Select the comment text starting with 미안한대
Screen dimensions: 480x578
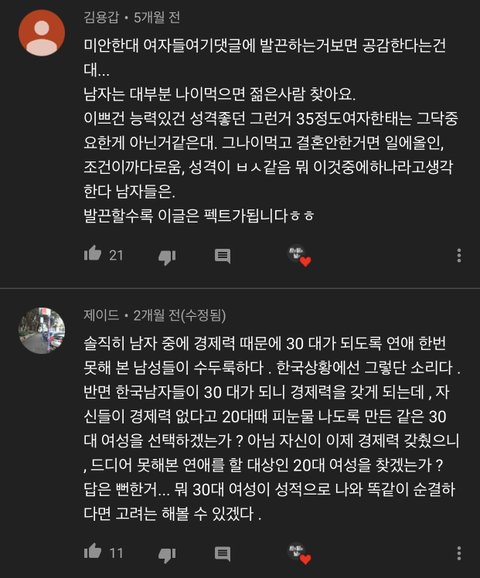[271, 130]
